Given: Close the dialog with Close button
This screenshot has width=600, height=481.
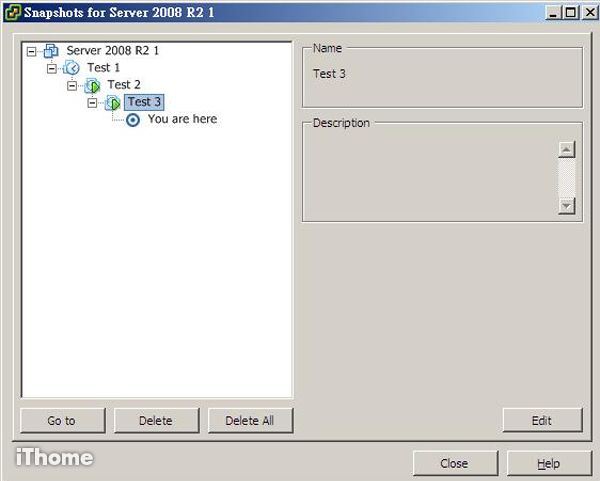Looking at the screenshot, I should [x=455, y=463].
